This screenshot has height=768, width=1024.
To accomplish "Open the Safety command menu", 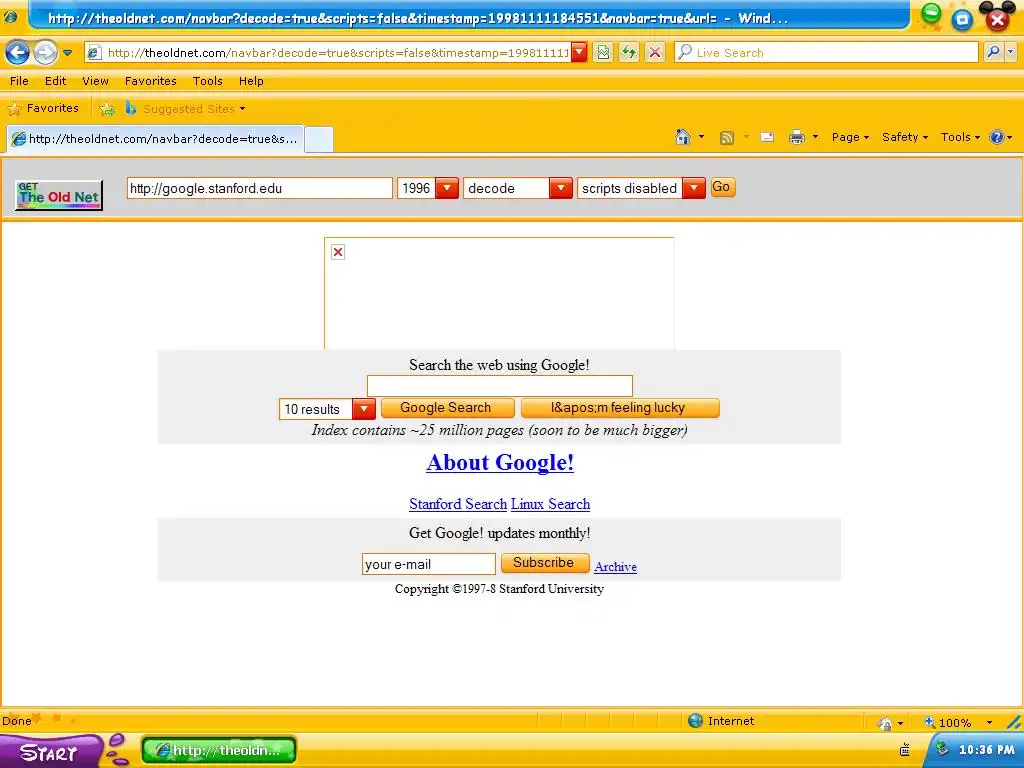I will click(904, 137).
